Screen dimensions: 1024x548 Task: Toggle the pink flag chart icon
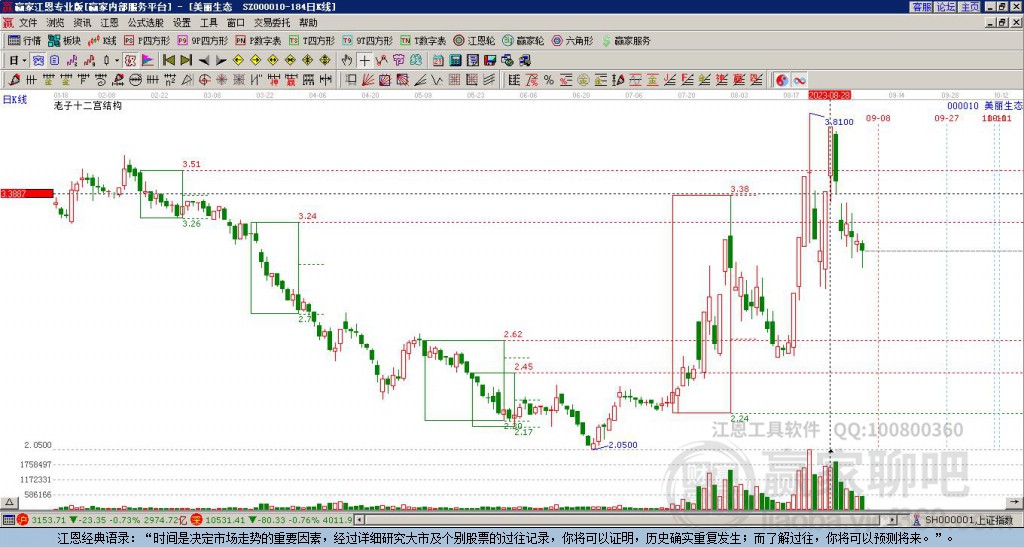click(148, 61)
